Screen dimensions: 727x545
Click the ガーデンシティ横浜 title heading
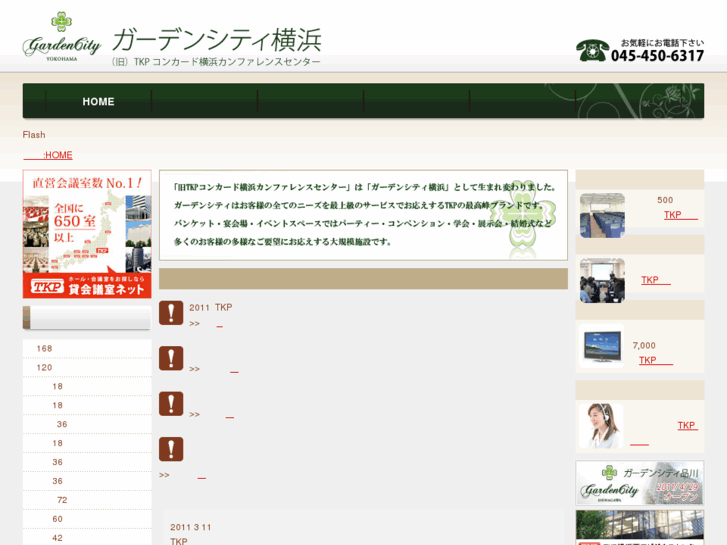point(217,40)
